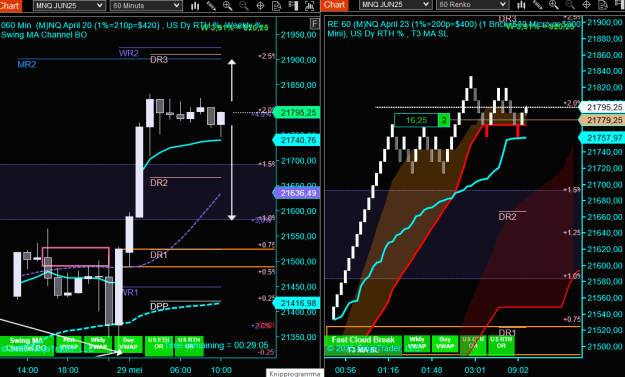Click the DR2 label on right Renko chart
625x377 pixels.
(x=507, y=217)
